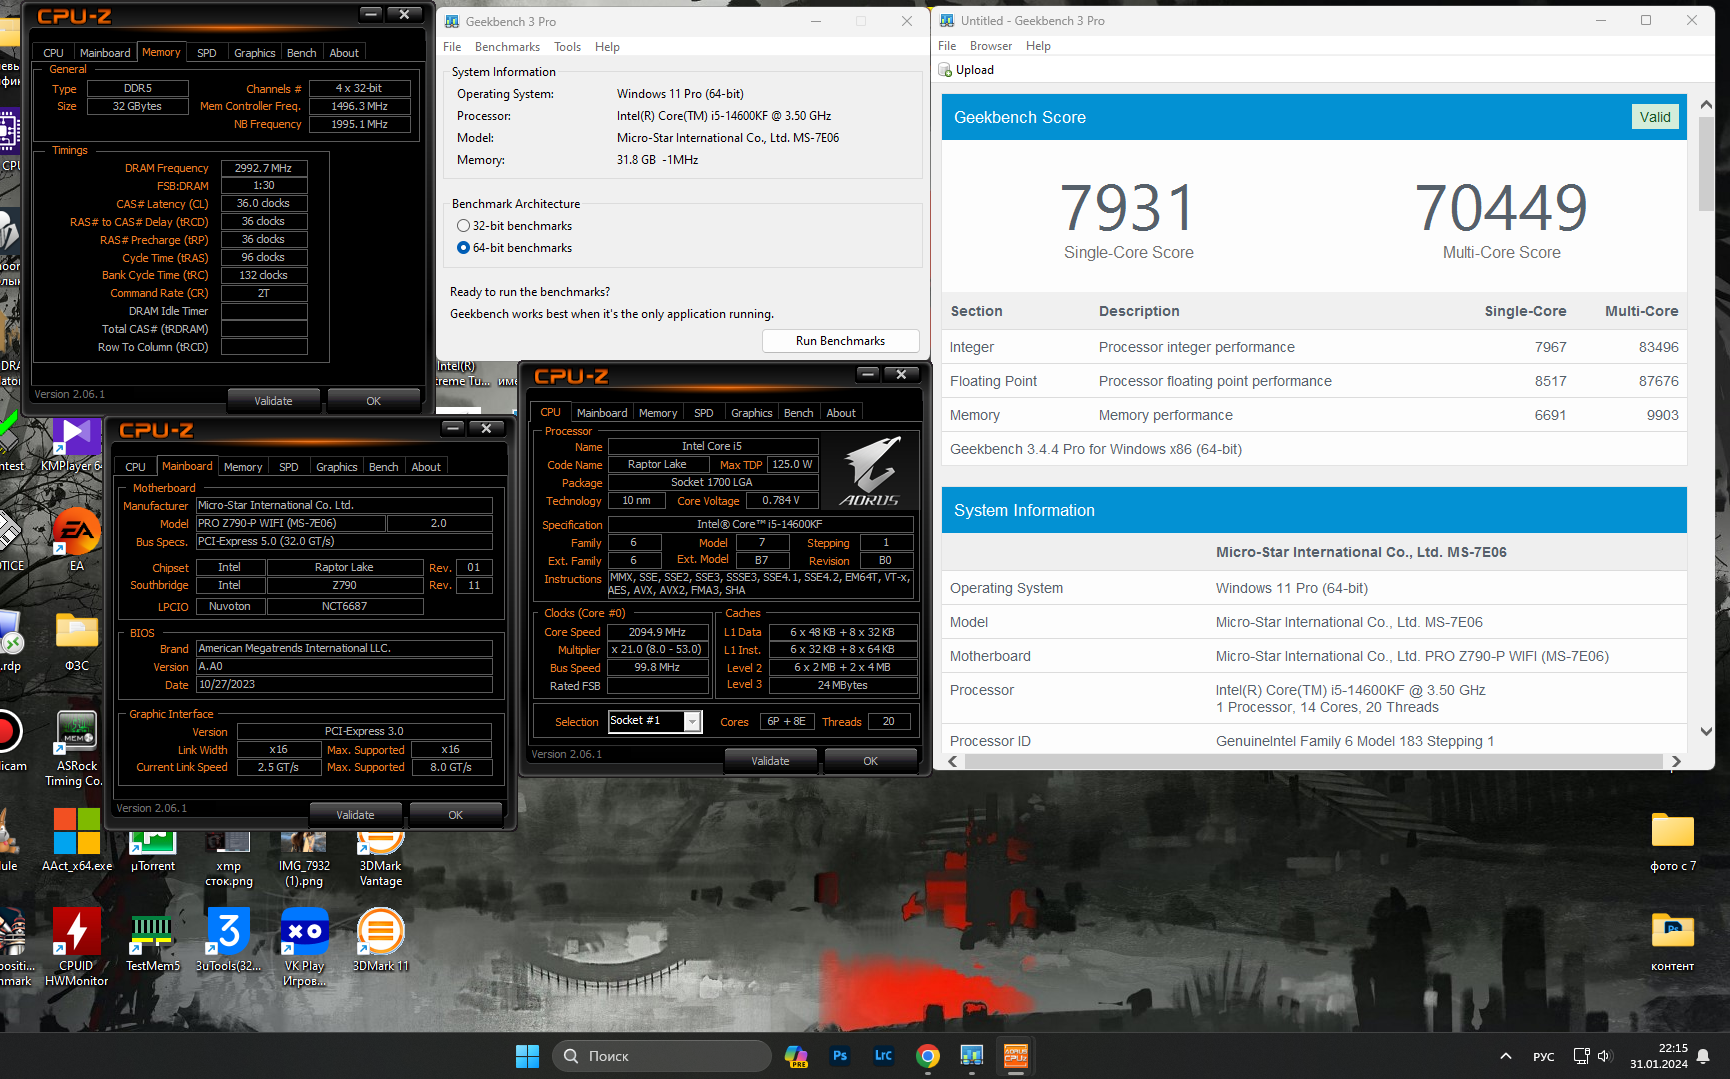This screenshot has height=1079, width=1730.
Task: Open the notifications bell in tray
Action: click(x=1703, y=1056)
